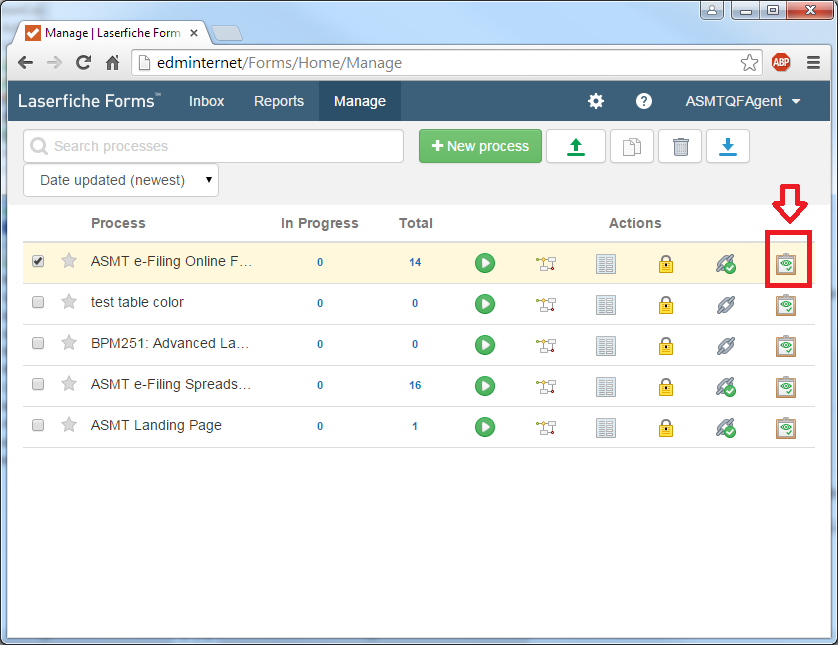Star the ASMT e-Filing Spreads process
Image resolution: width=838 pixels, height=645 pixels.
[x=69, y=384]
